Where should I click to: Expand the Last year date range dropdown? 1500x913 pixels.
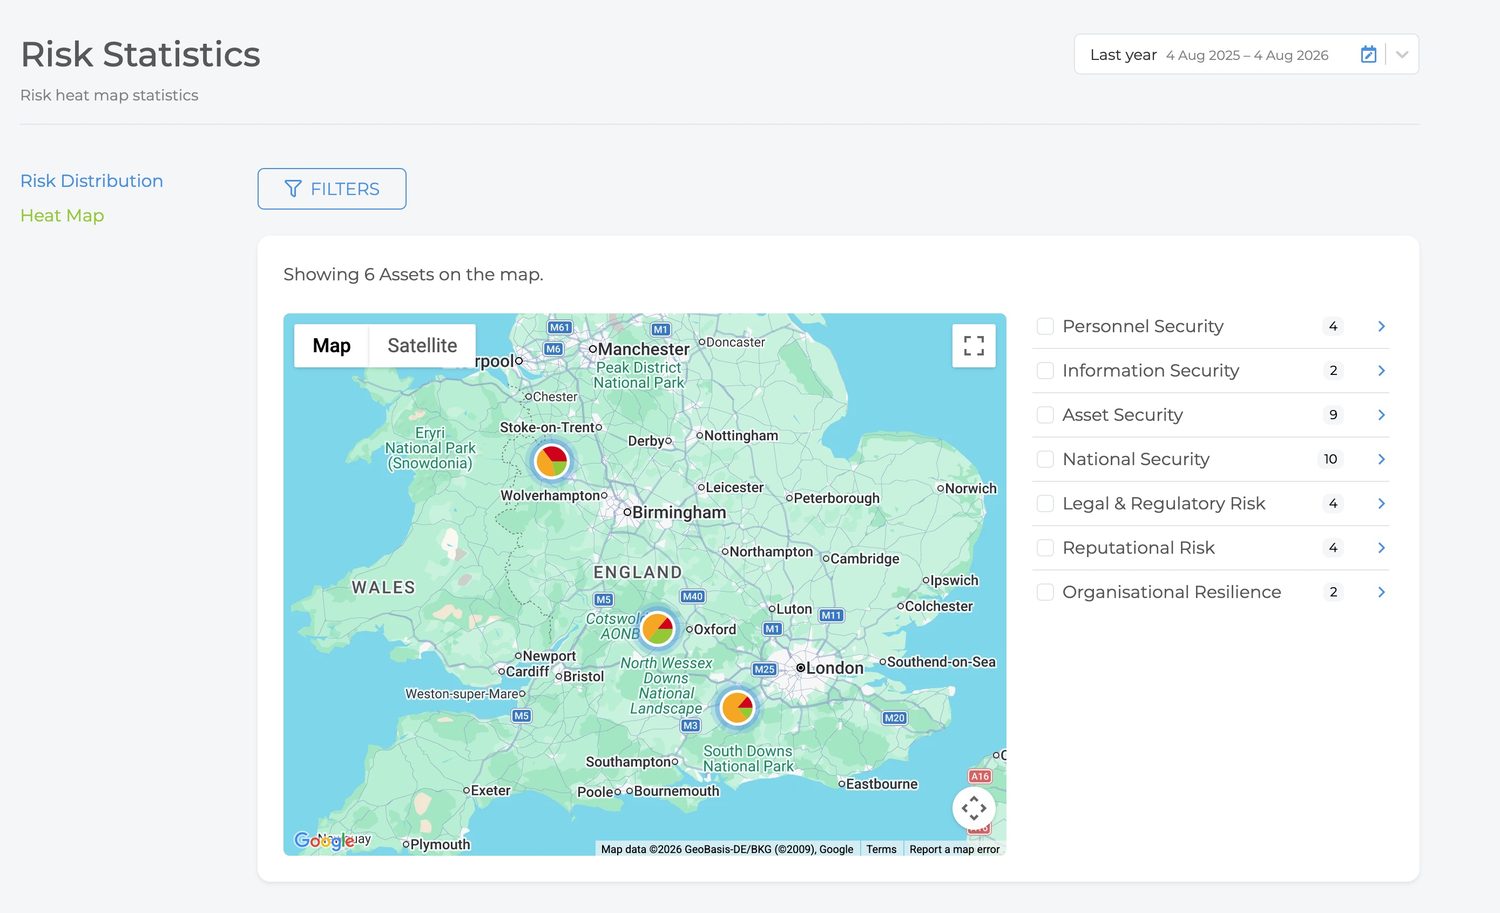pos(1402,55)
